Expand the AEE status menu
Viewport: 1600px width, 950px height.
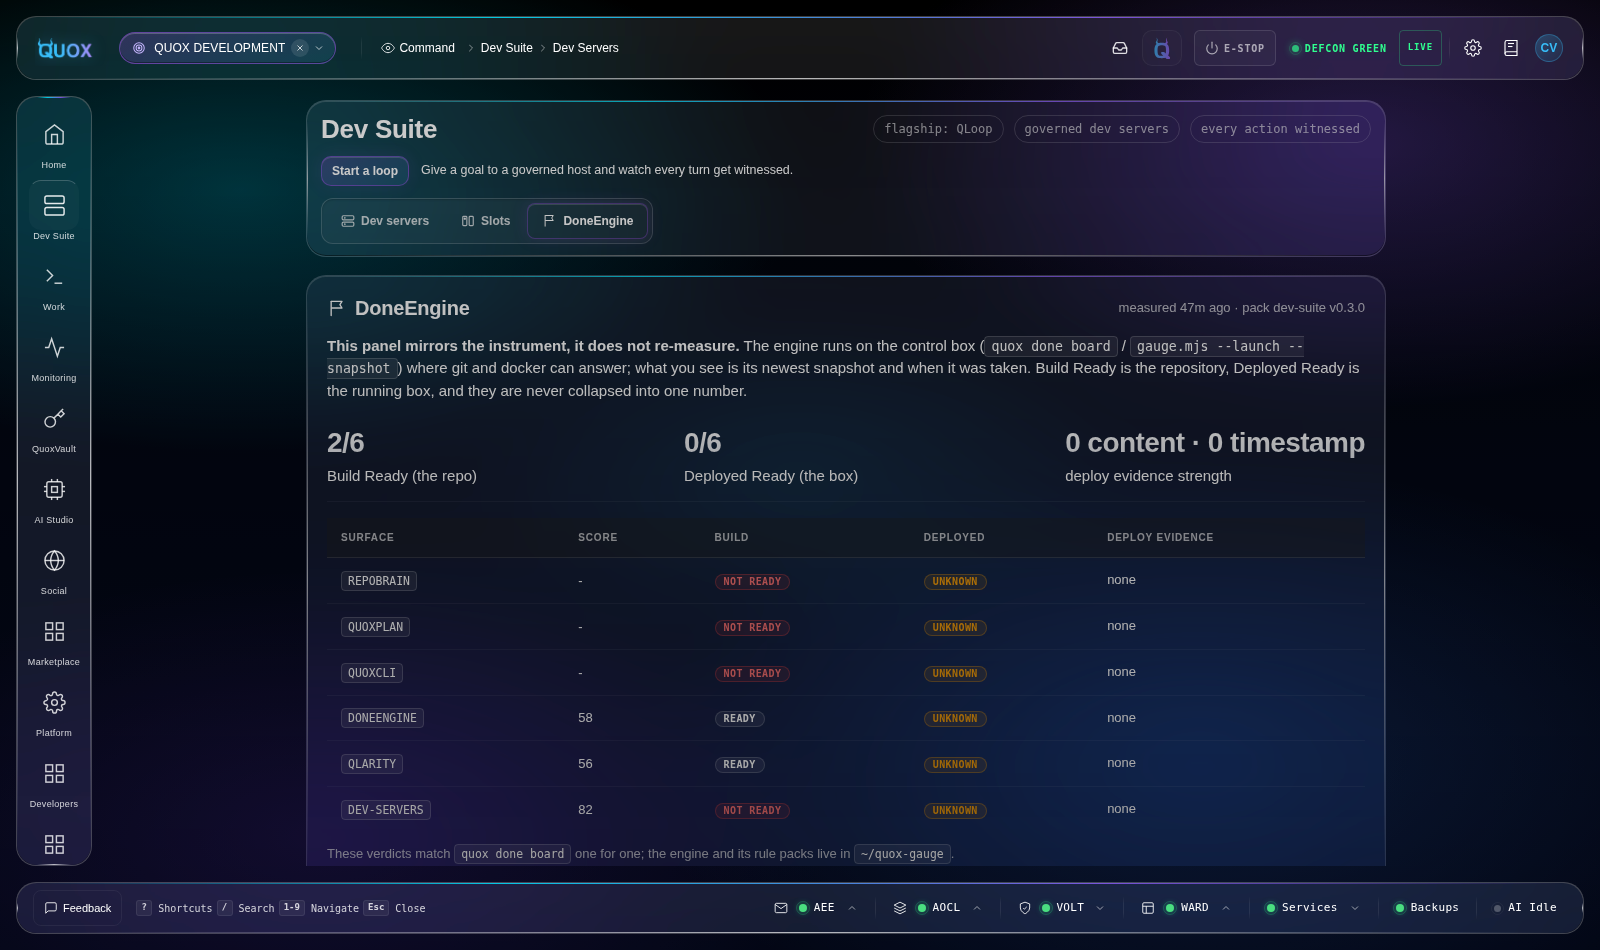(x=852, y=908)
